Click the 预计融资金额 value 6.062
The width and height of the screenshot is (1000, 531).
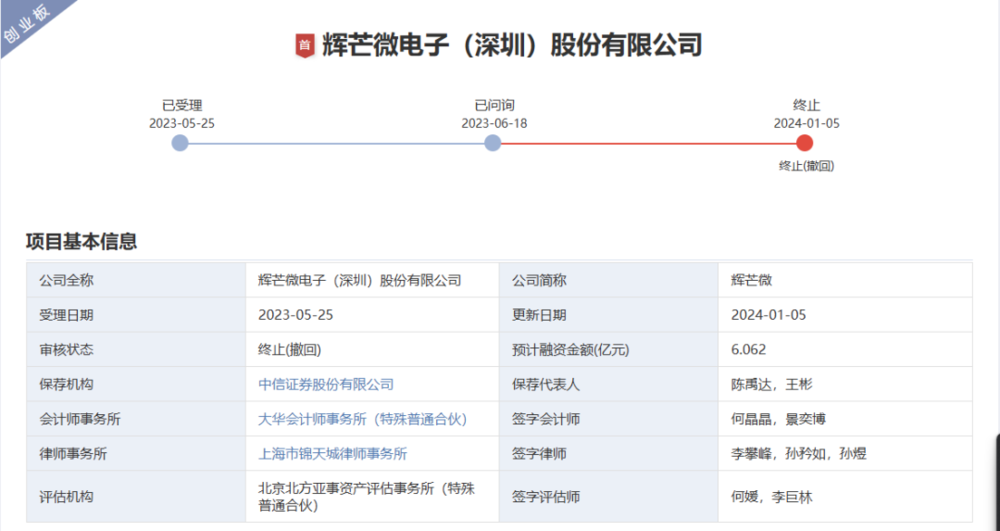pyautogui.click(x=749, y=350)
